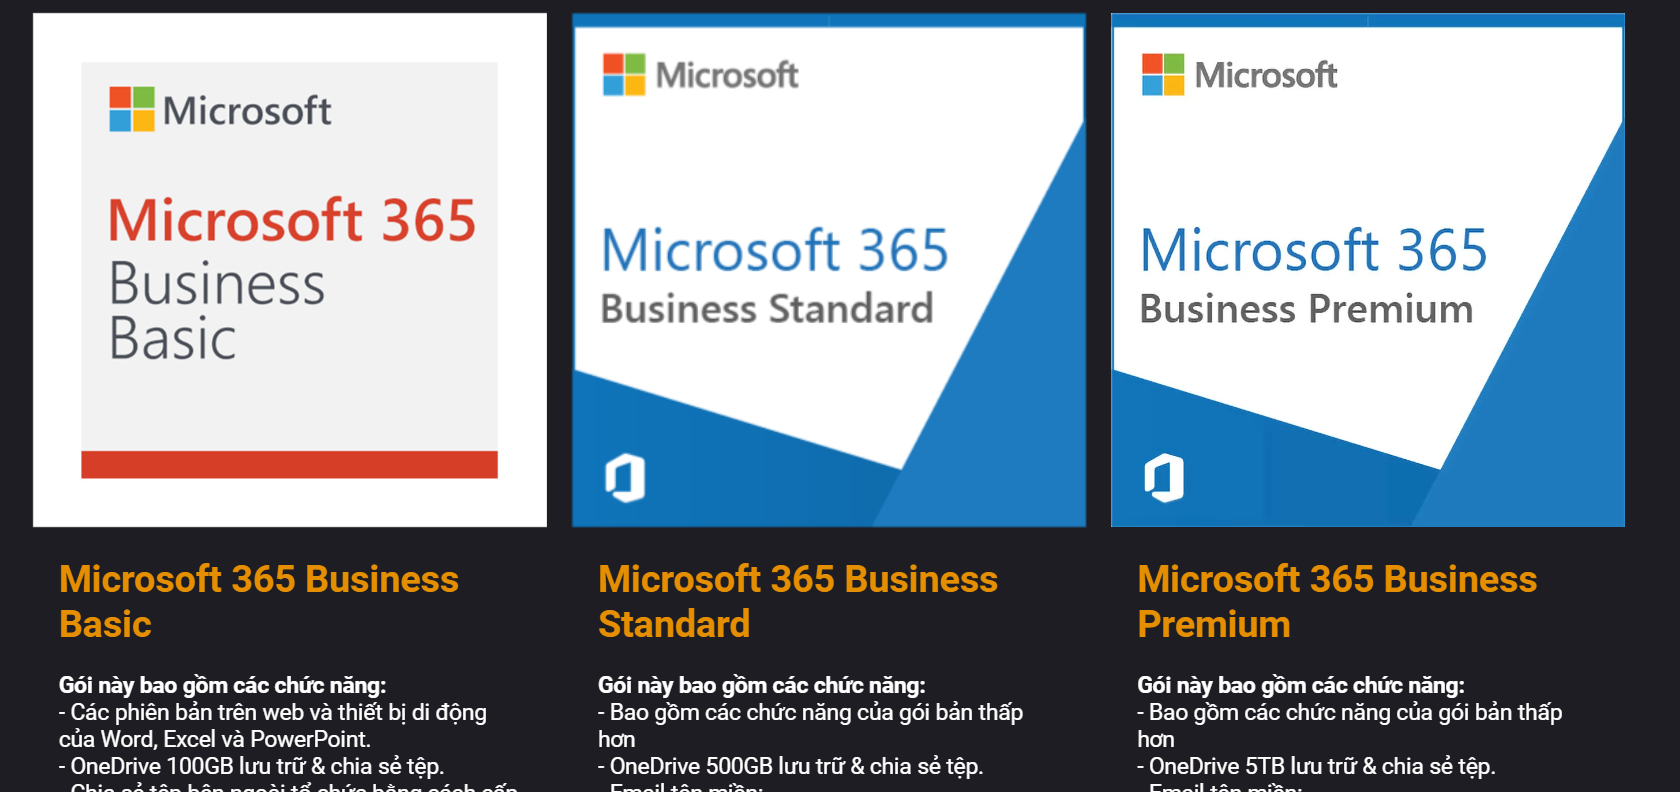Click the red bar at the bottom of the Basic image
Image resolution: width=1680 pixels, height=792 pixels.
click(x=289, y=464)
